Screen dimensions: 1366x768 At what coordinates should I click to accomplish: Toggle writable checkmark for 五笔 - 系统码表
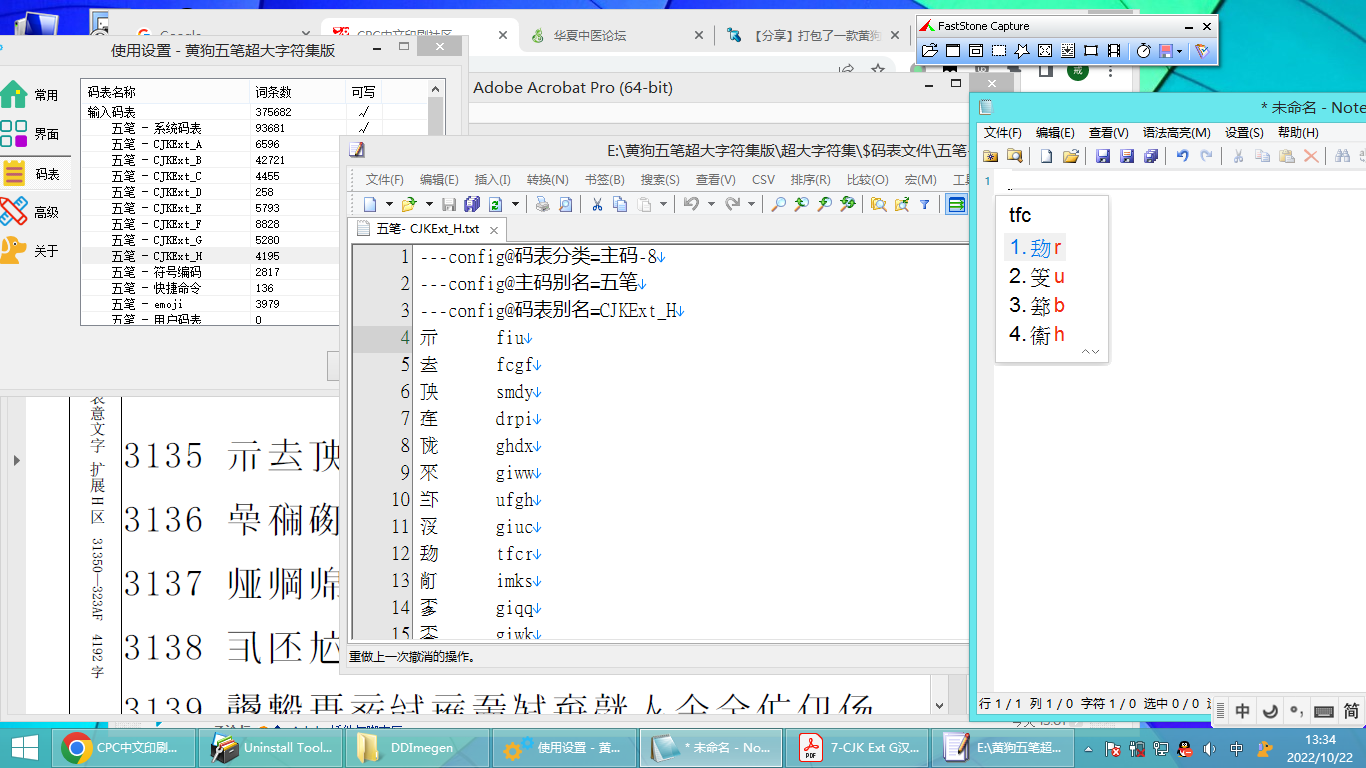(364, 128)
